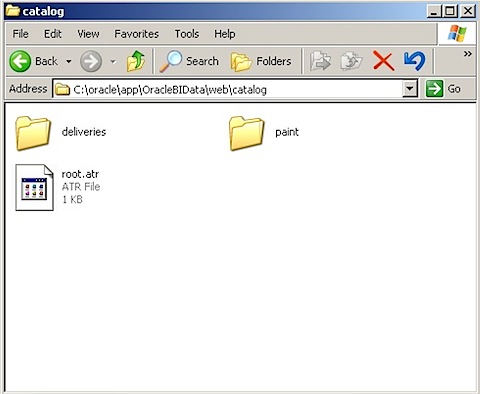This screenshot has width=480, height=394.
Task: Click the folder icon in address bar
Action: coord(62,89)
